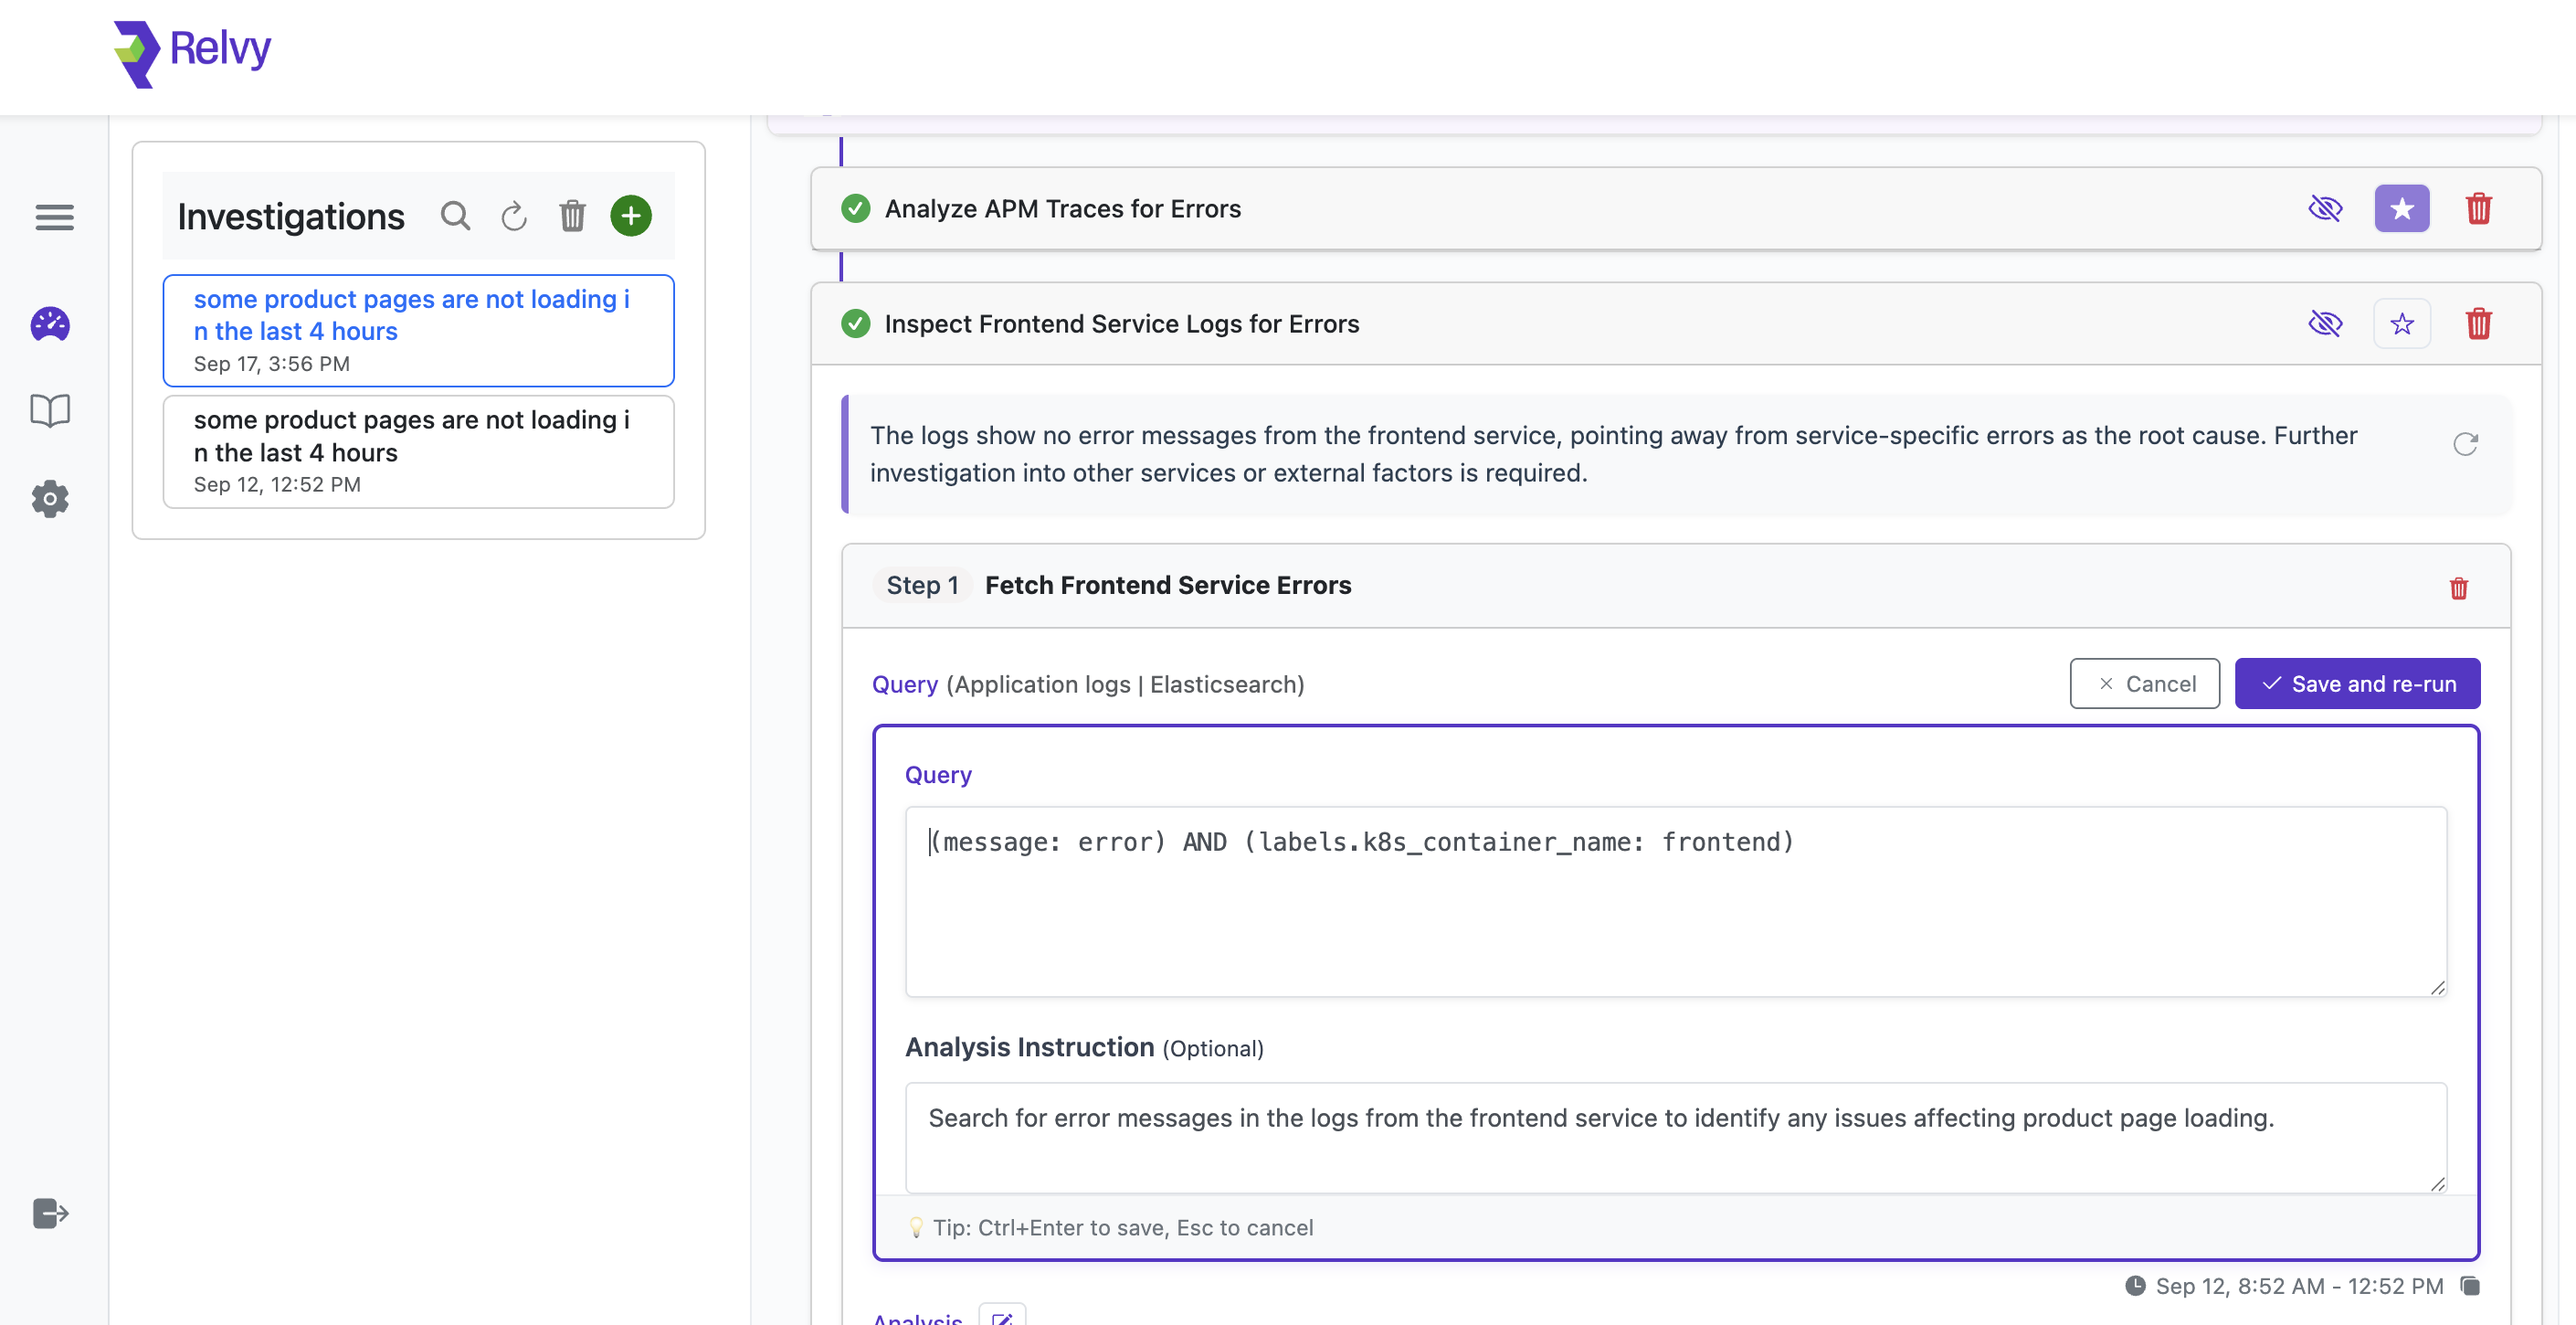The image size is (2576, 1325).
Task: Delete the Step 1 Fetch Frontend Service Errors
Action: click(2458, 588)
